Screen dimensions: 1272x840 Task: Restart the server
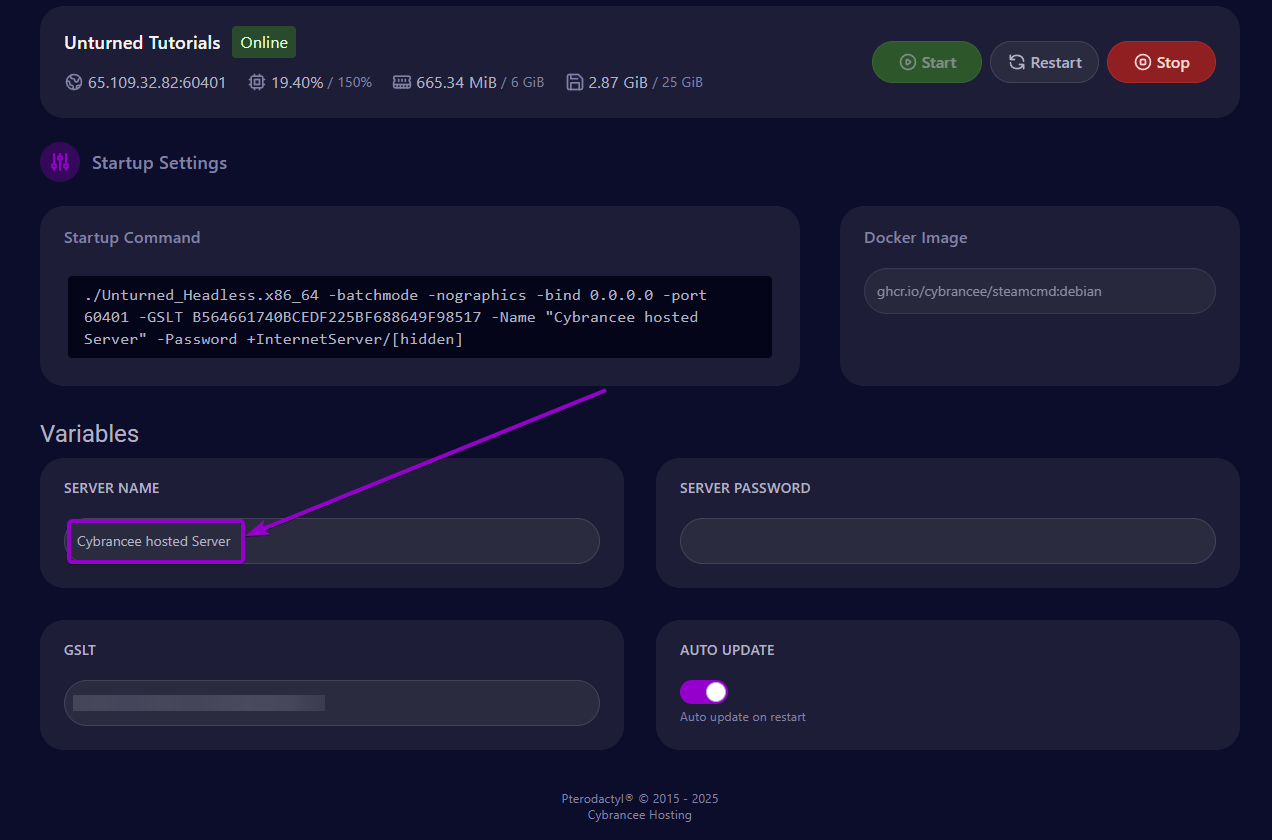1044,62
